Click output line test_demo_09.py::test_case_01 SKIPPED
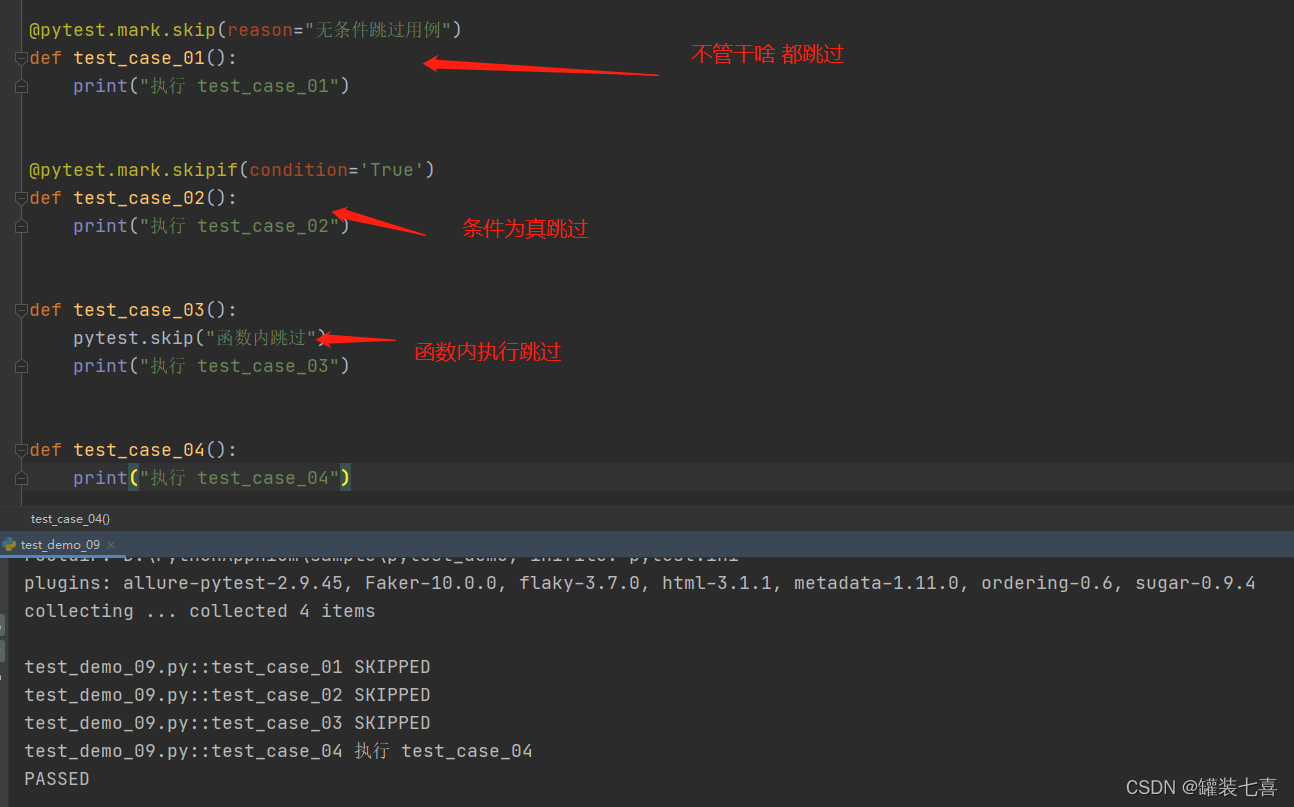This screenshot has height=807, width=1294. 227,667
